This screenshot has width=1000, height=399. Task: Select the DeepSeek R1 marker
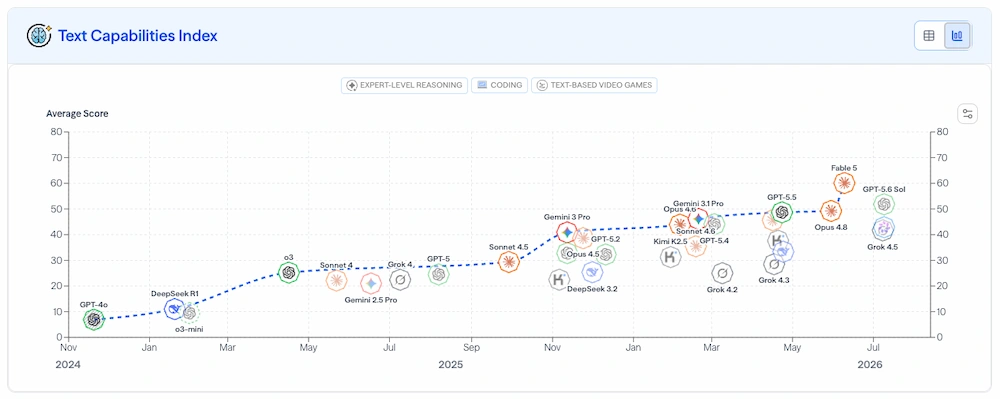pos(175,309)
